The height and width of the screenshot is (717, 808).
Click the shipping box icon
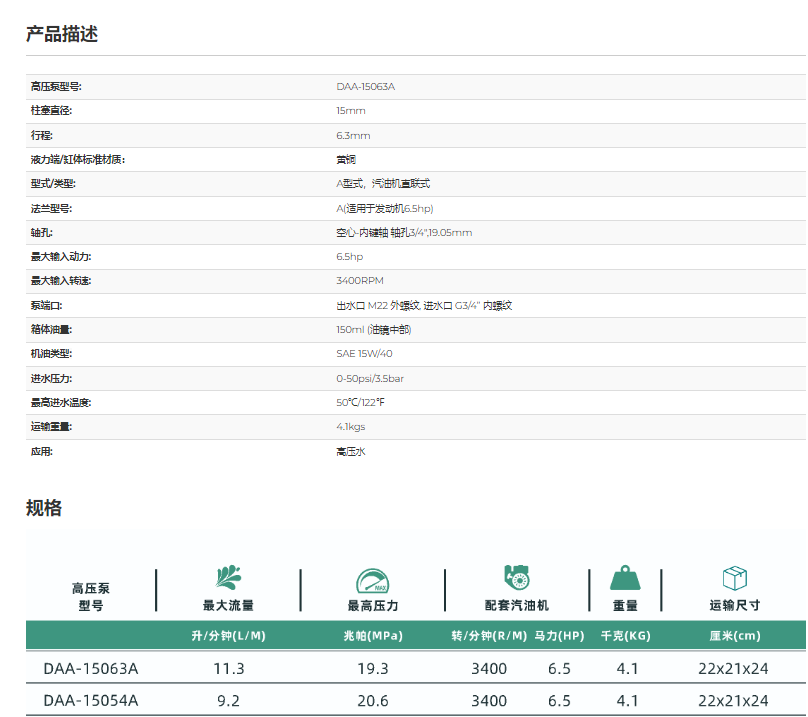point(735,578)
